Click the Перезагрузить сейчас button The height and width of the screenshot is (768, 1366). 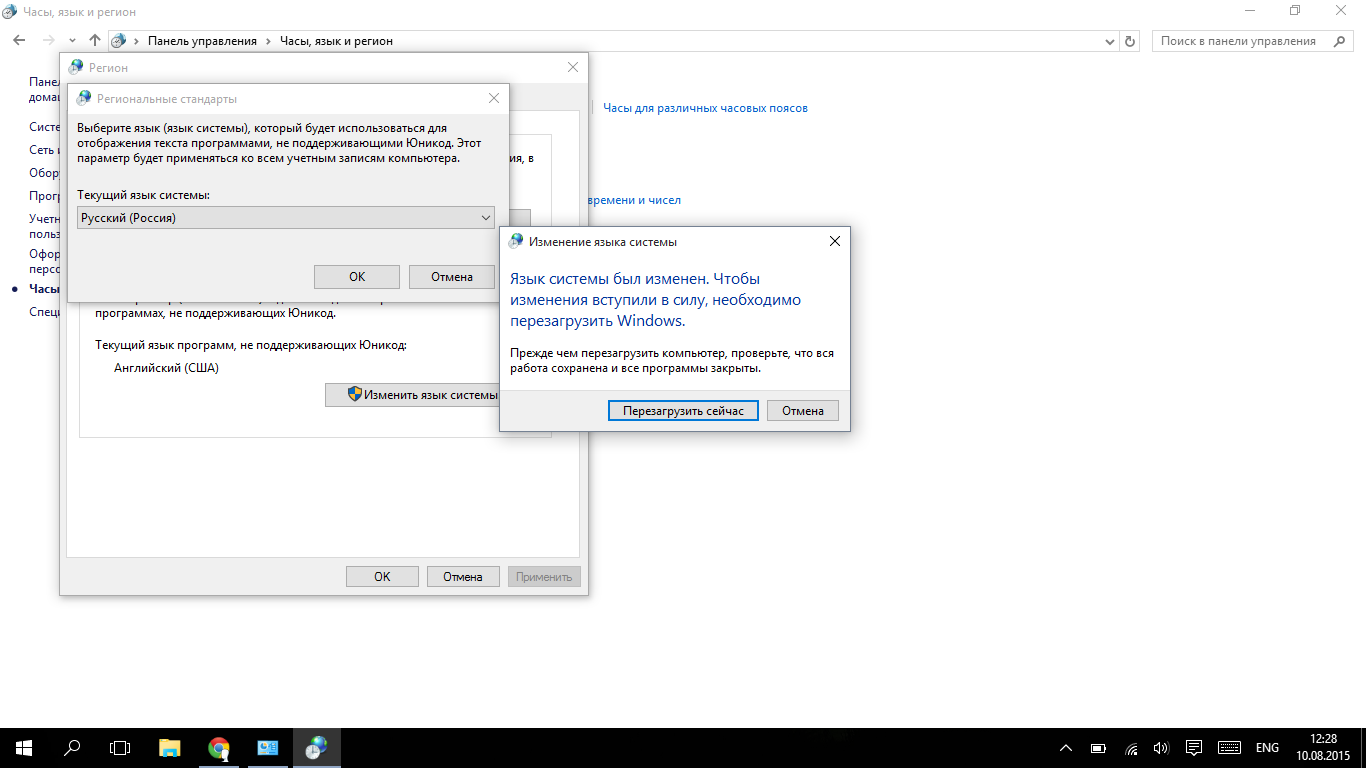[683, 411]
